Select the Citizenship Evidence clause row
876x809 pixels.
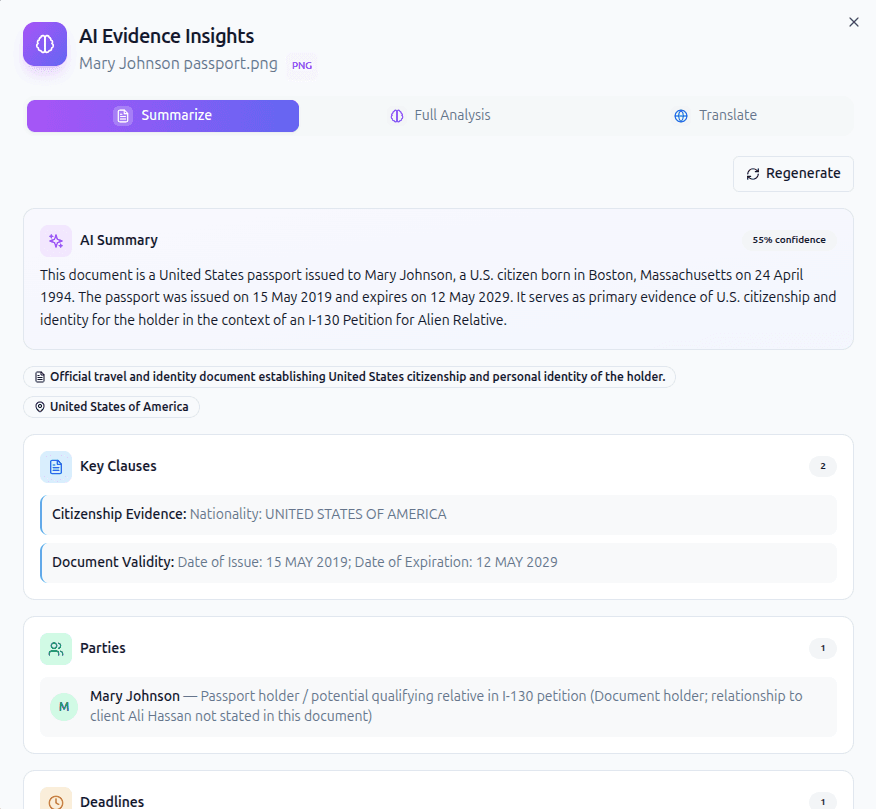(x=439, y=515)
